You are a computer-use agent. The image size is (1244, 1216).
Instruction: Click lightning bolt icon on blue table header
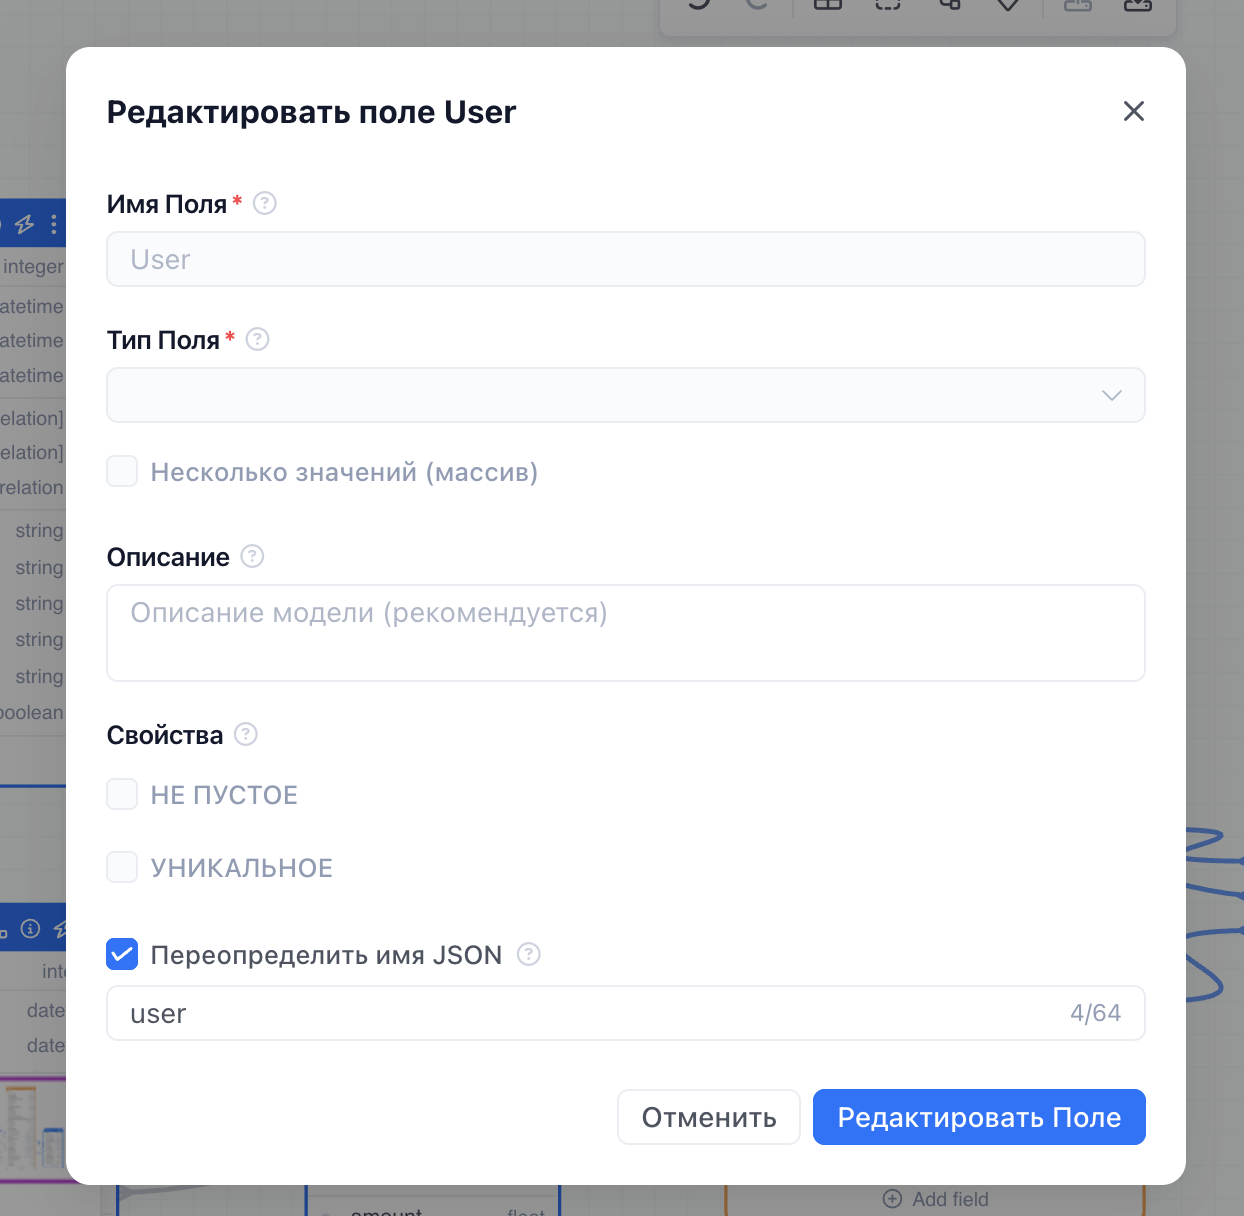[x=25, y=224]
